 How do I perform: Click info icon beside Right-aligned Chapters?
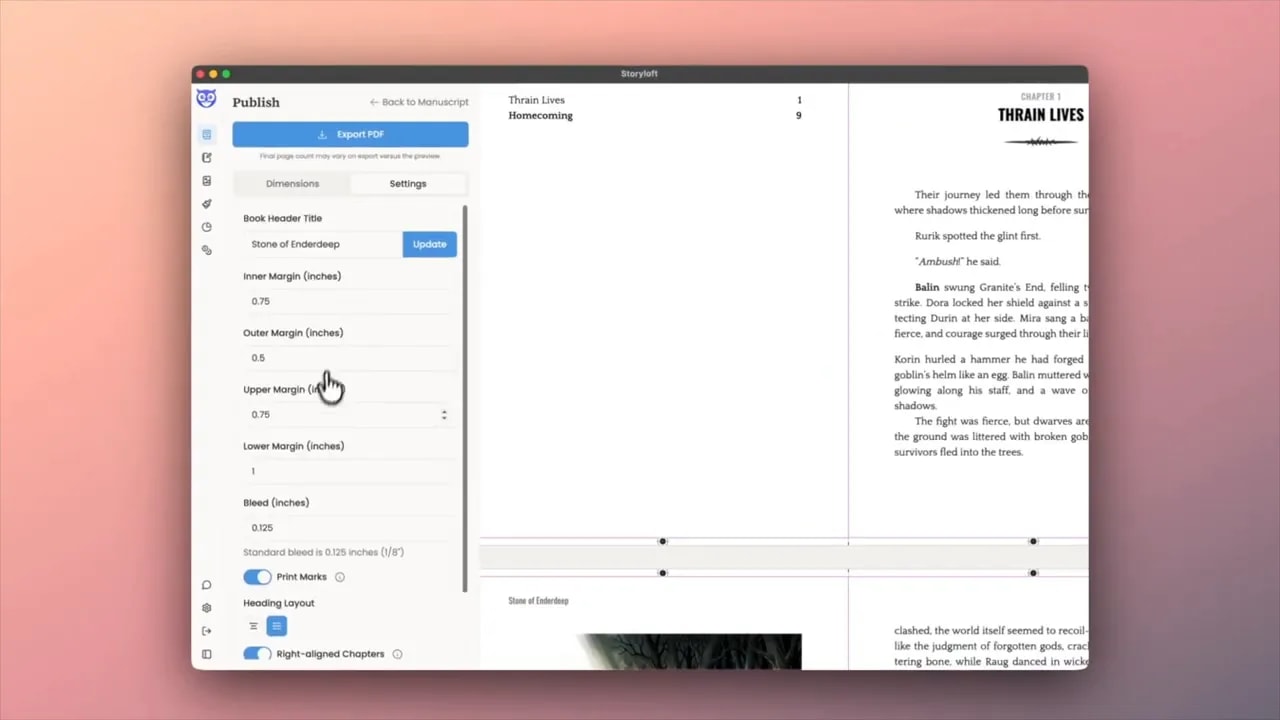pos(397,654)
